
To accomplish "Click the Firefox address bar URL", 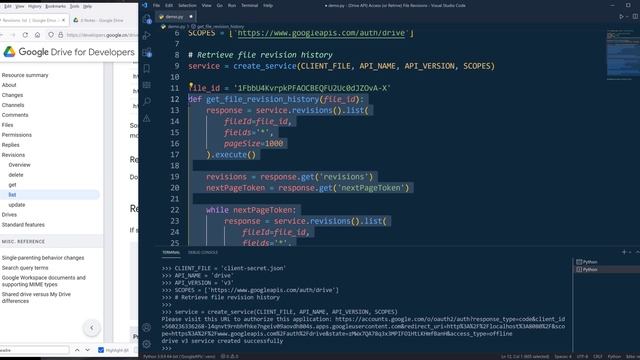I will coord(102,35).
